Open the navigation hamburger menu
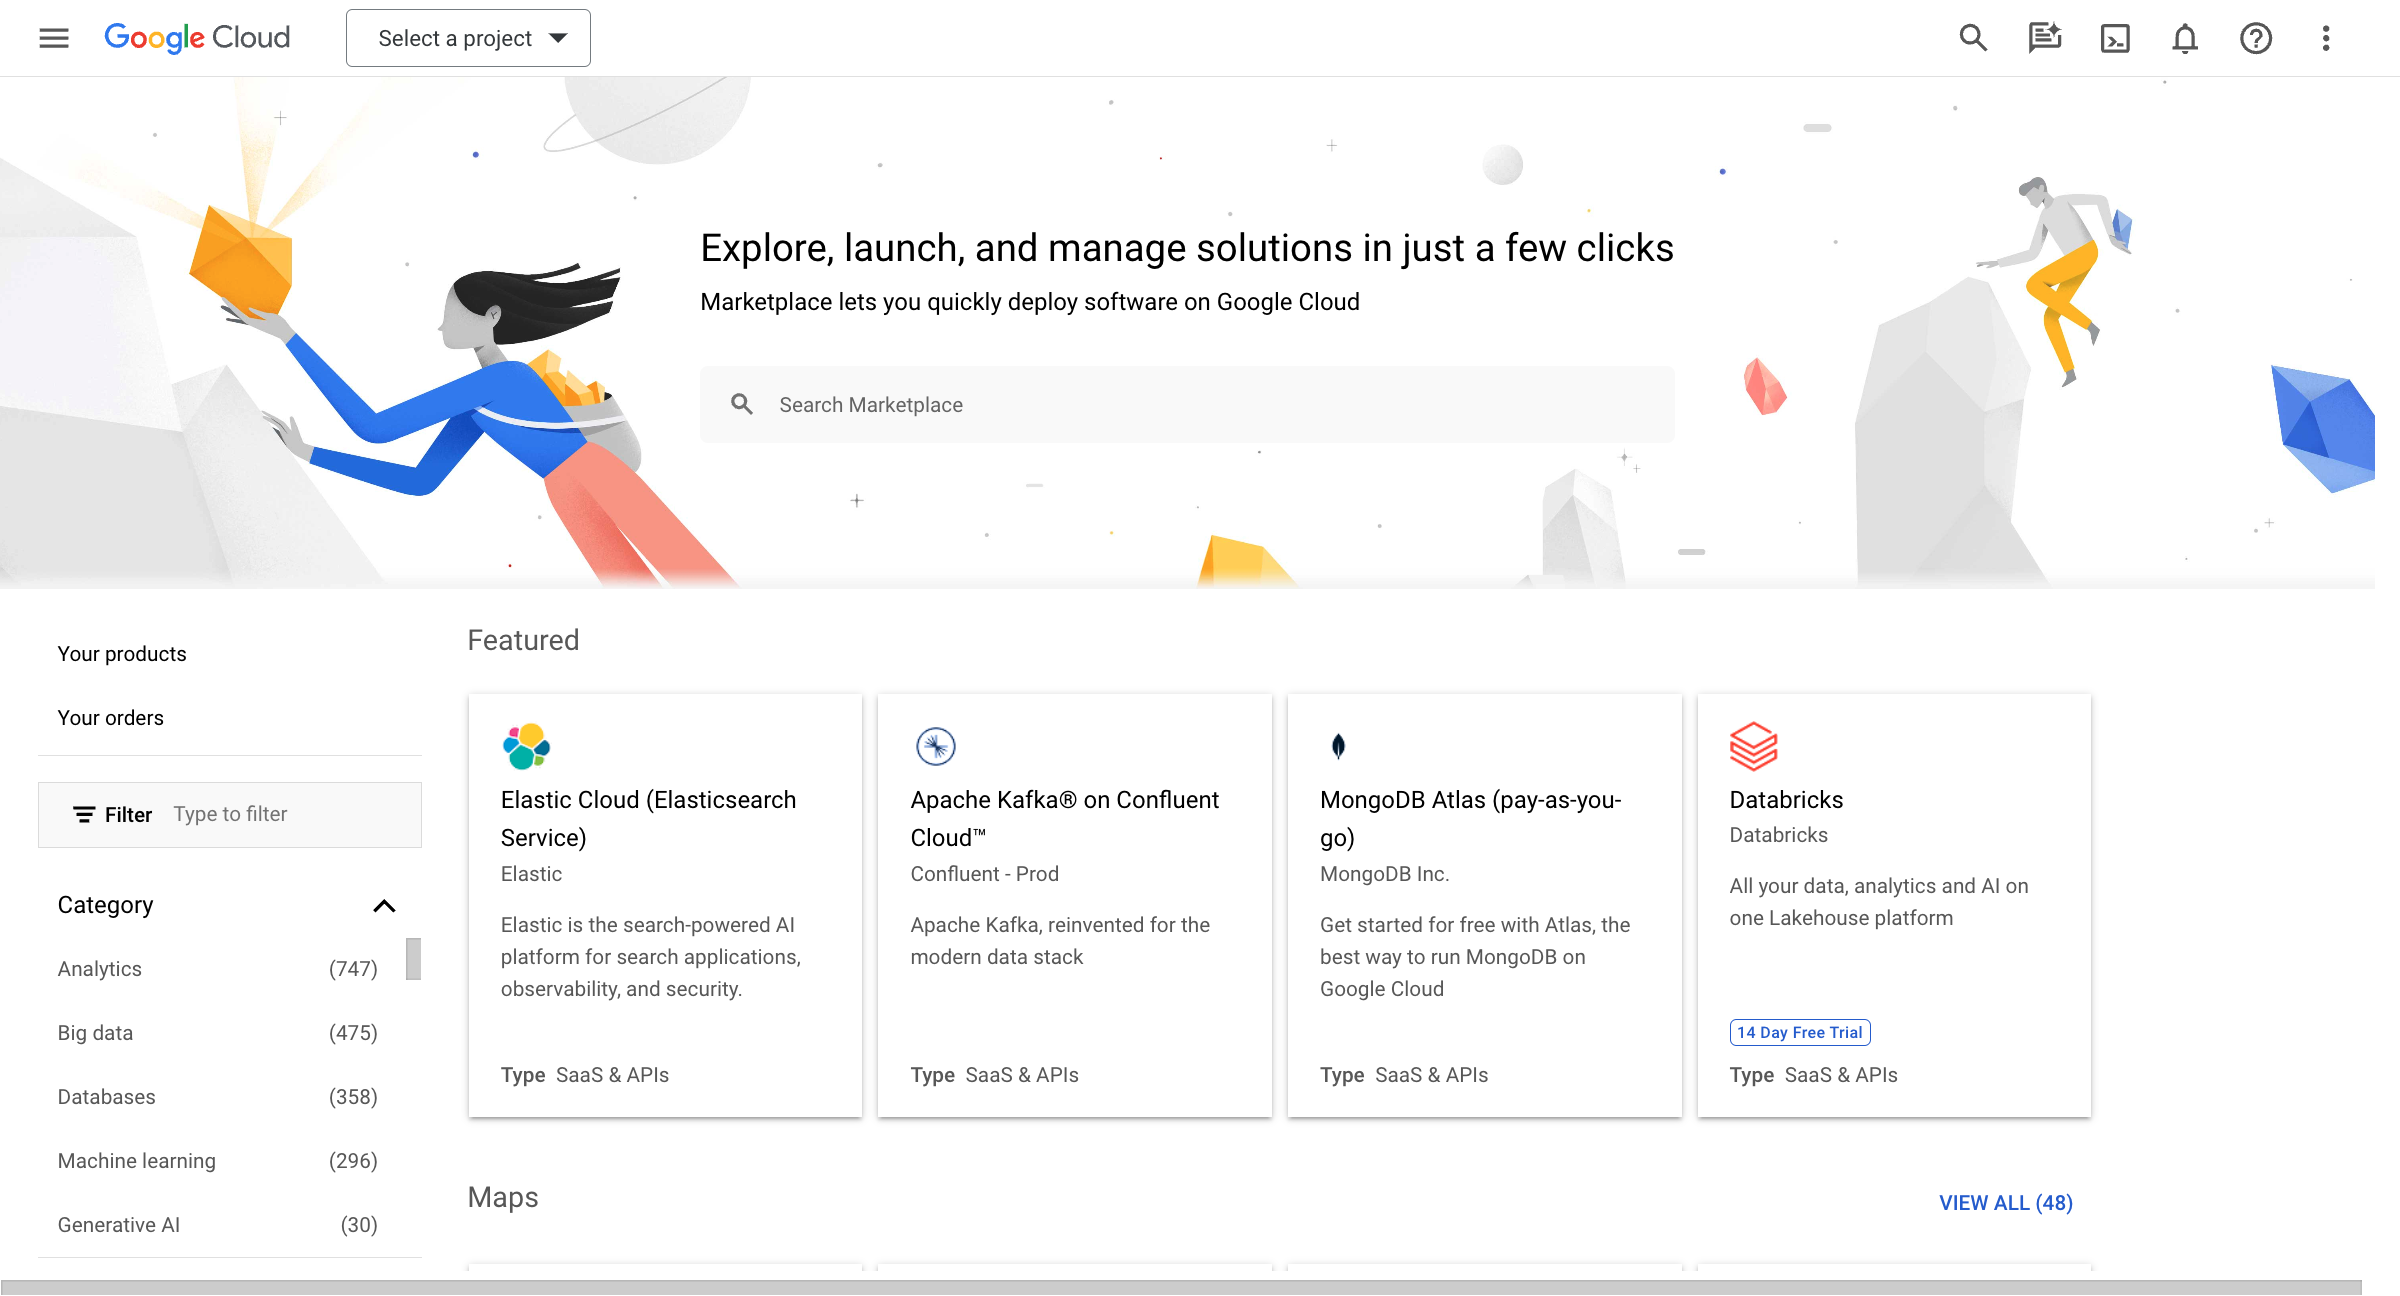Image resolution: width=2400 pixels, height=1296 pixels. (53, 38)
